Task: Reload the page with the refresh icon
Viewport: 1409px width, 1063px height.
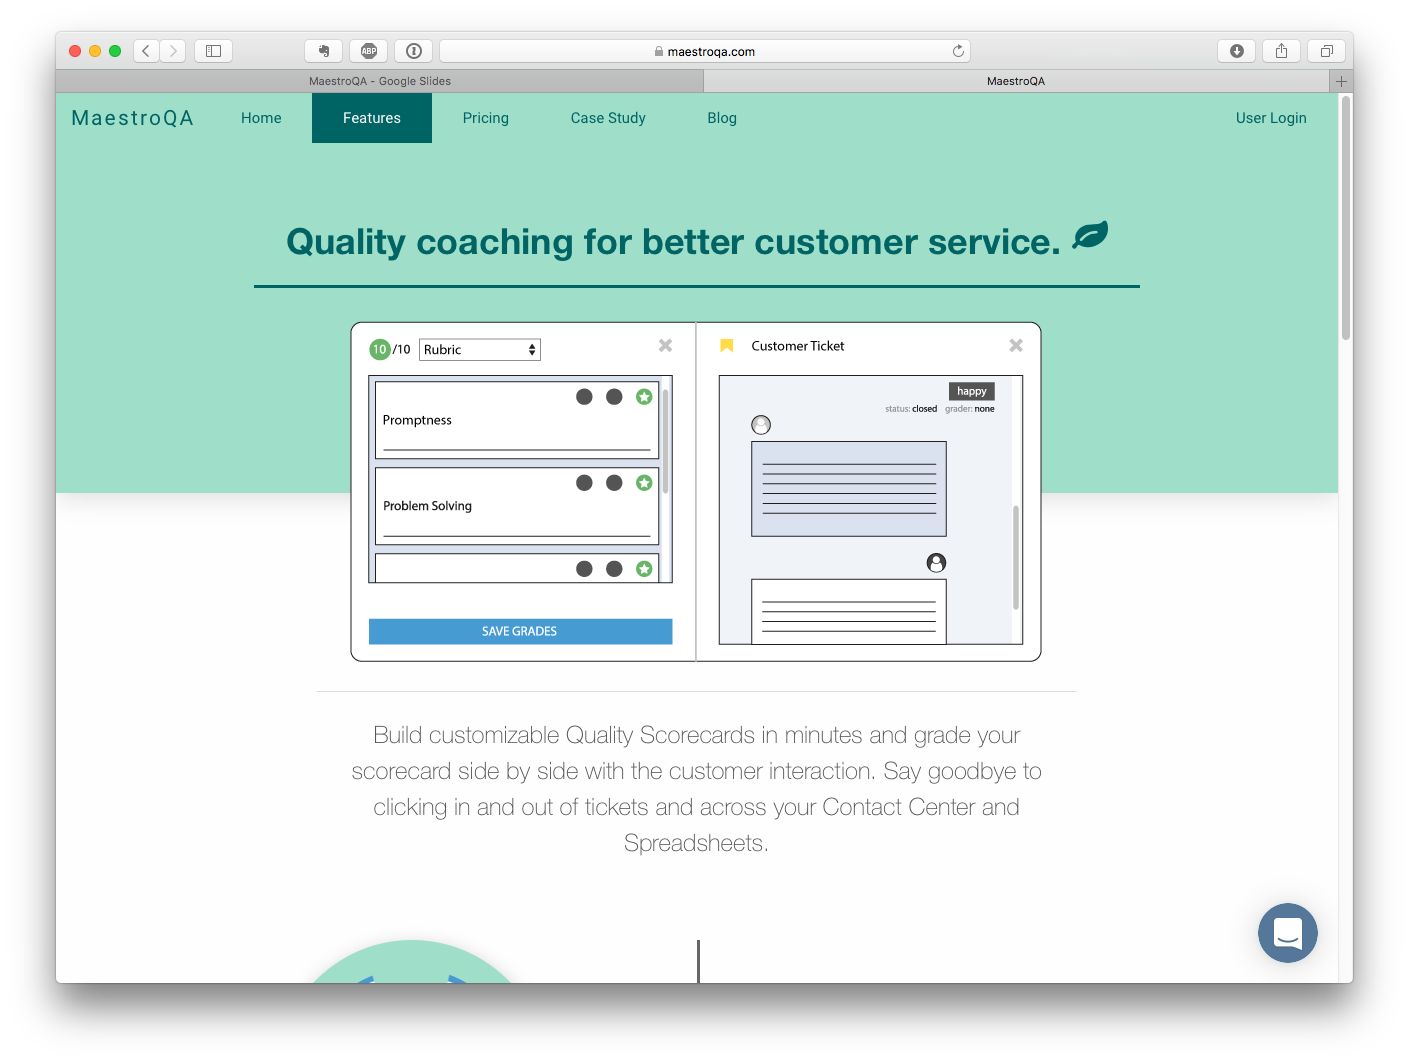Action: 958,51
